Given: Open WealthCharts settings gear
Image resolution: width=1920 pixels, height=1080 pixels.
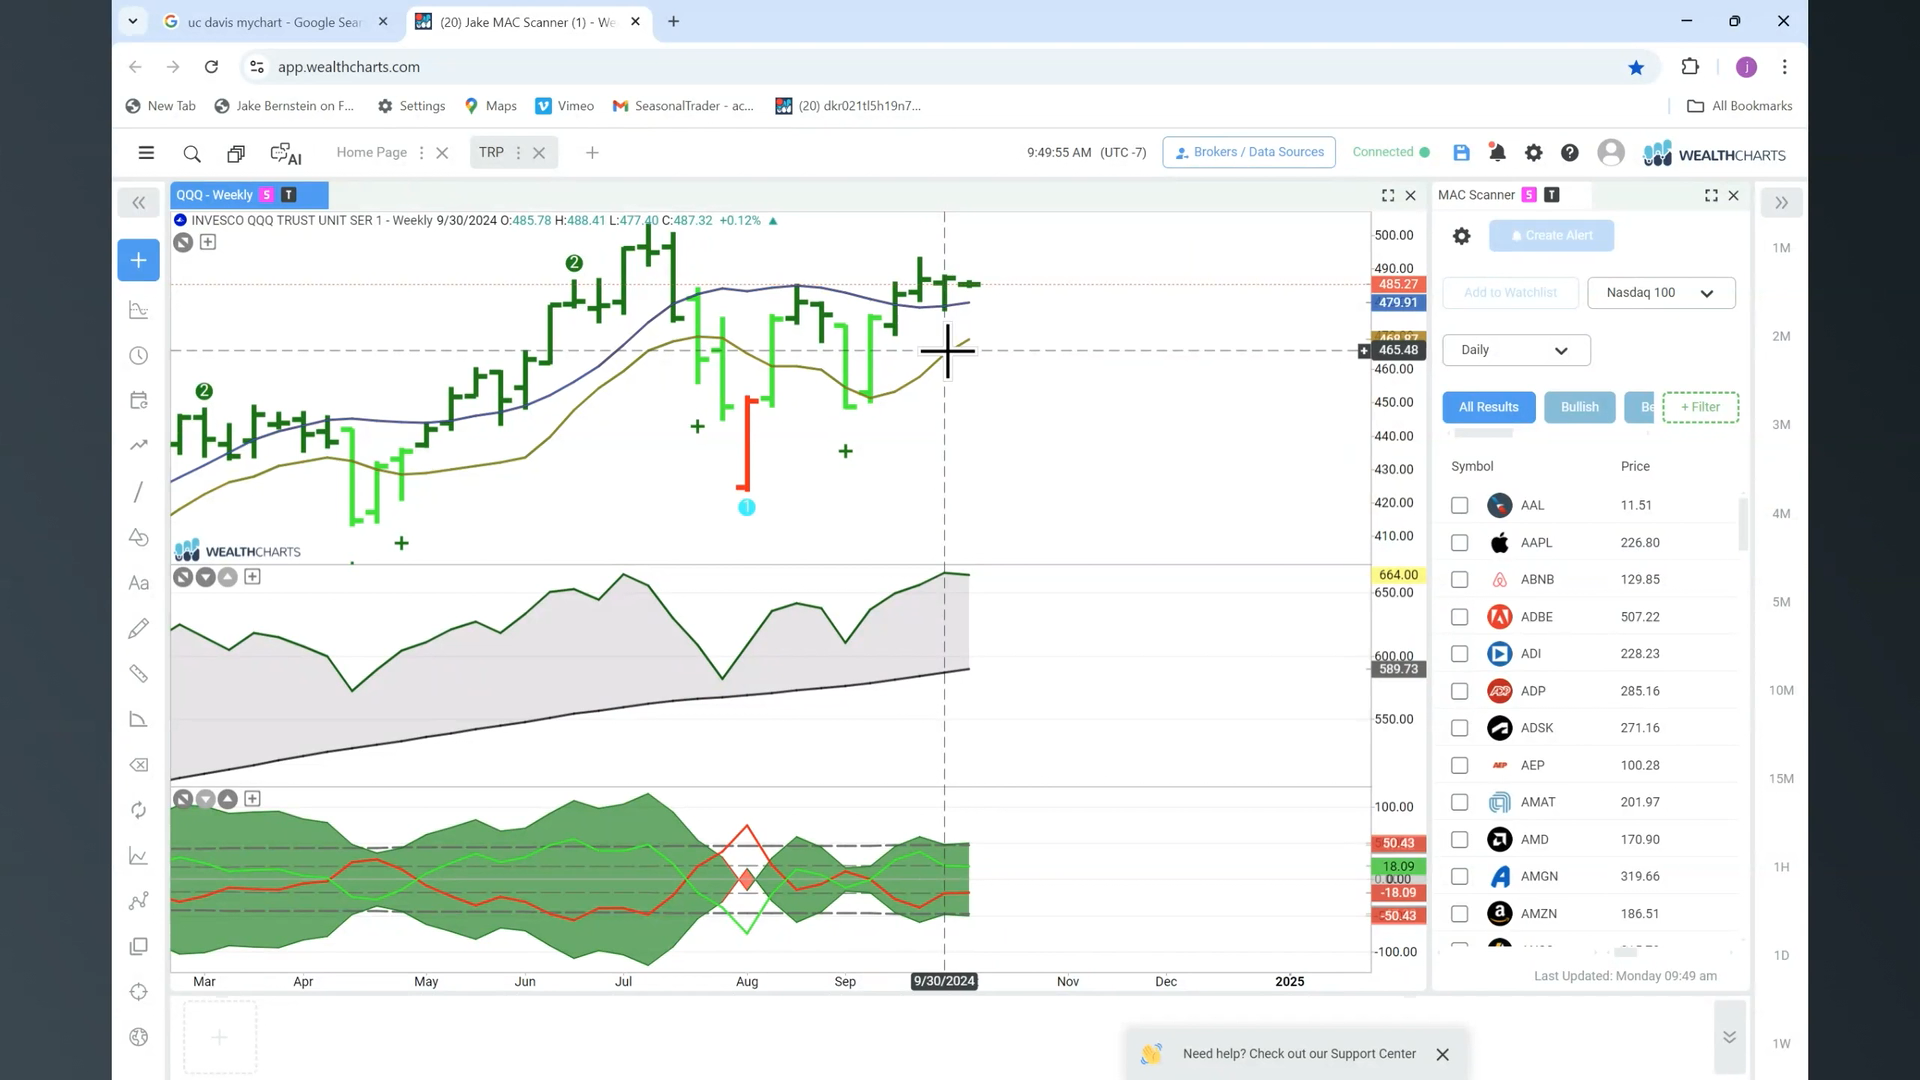Looking at the screenshot, I should [x=1533, y=153].
